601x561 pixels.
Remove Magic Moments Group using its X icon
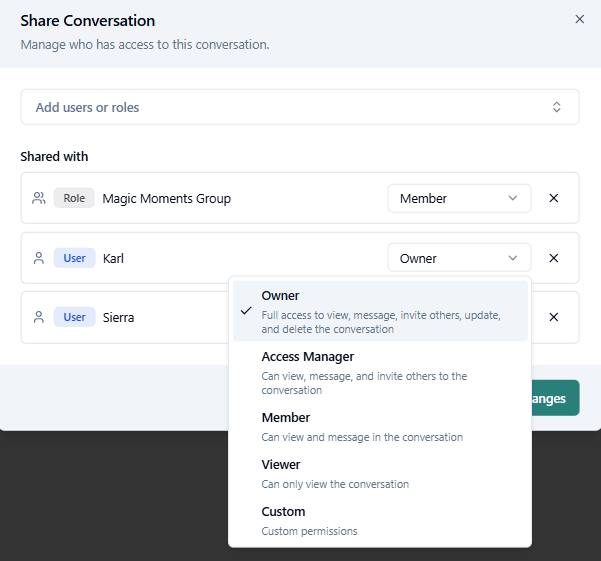click(x=553, y=198)
